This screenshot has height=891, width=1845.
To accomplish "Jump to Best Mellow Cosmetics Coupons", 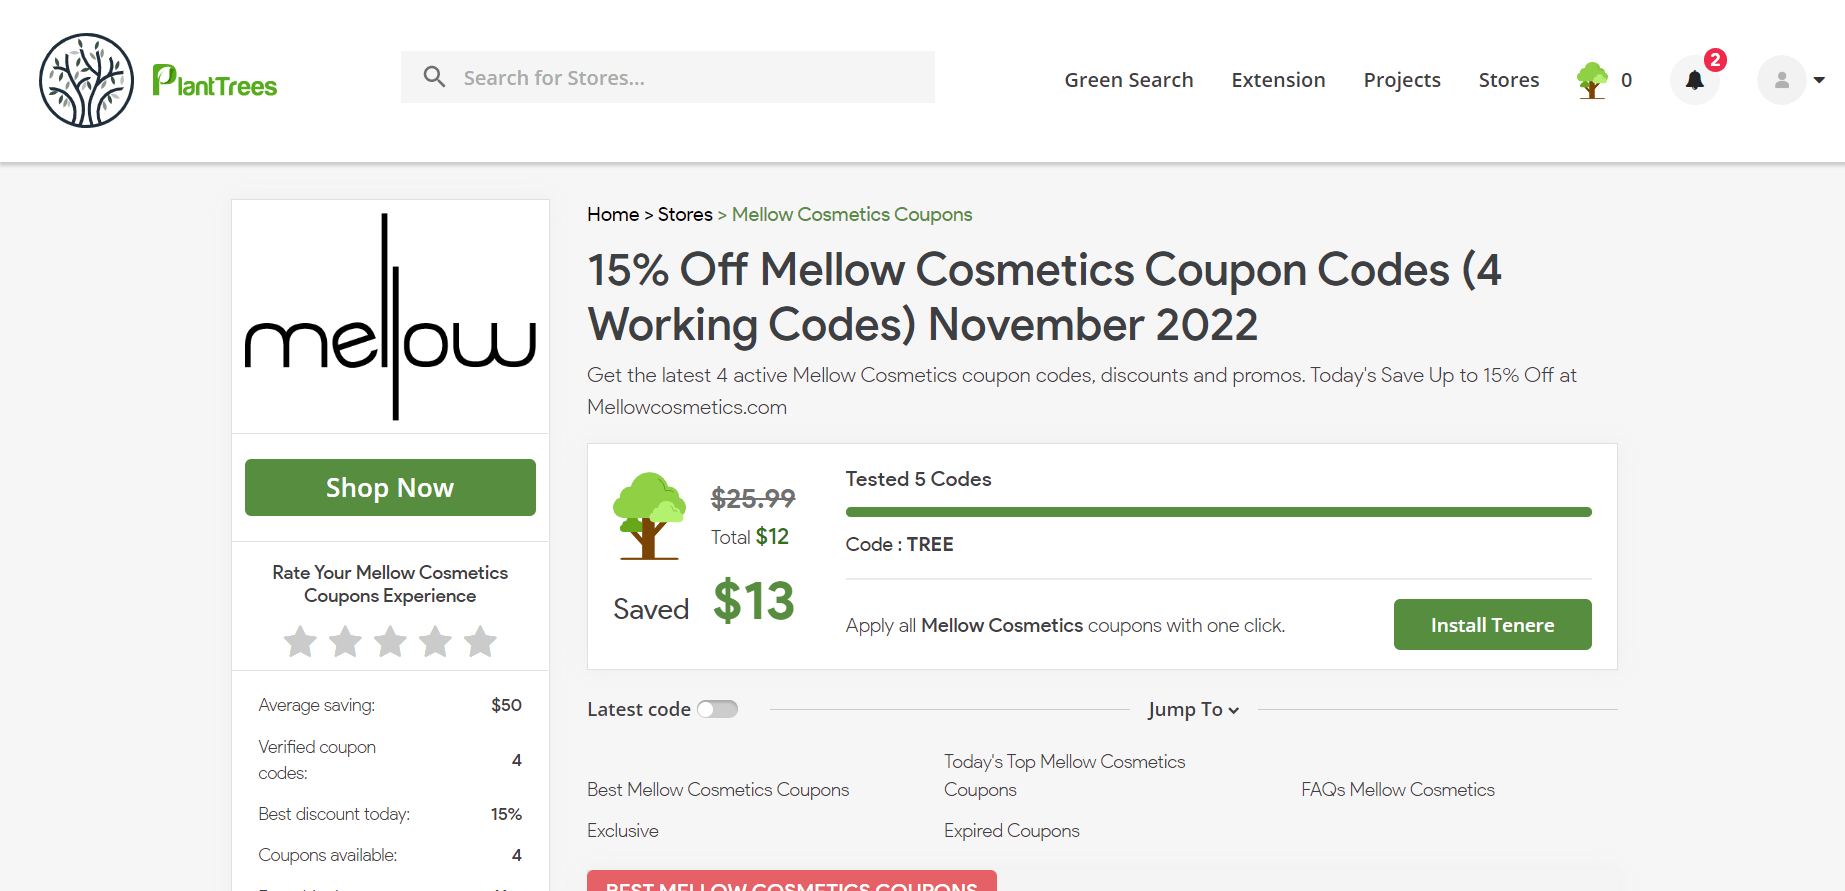I will pyautogui.click(x=718, y=789).
